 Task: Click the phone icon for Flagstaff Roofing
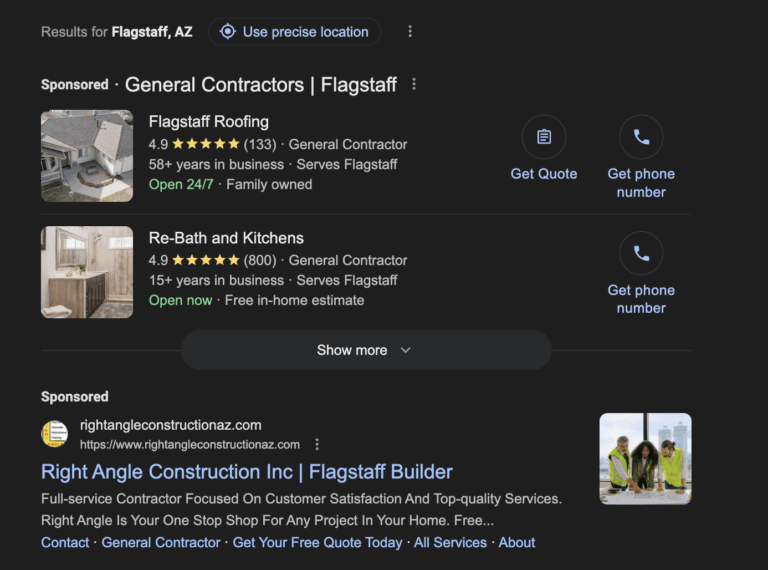point(641,137)
